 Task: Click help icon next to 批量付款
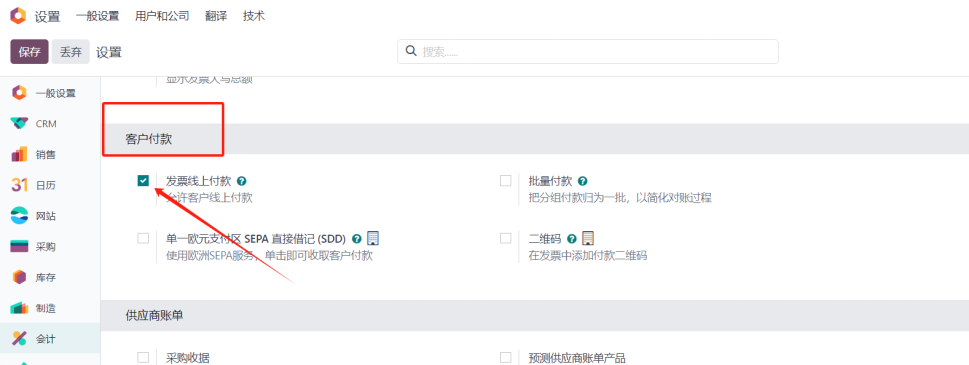point(582,182)
